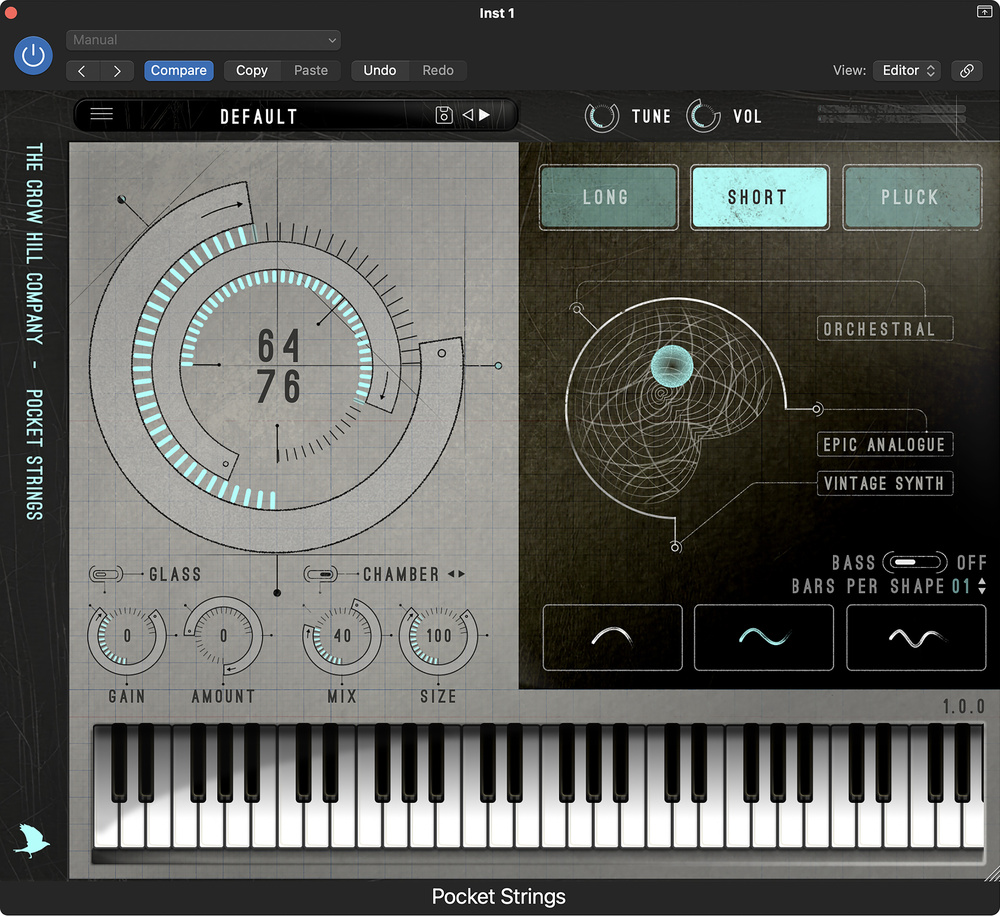Select the LONG articulation tab
This screenshot has height=916, width=1000.
click(606, 197)
